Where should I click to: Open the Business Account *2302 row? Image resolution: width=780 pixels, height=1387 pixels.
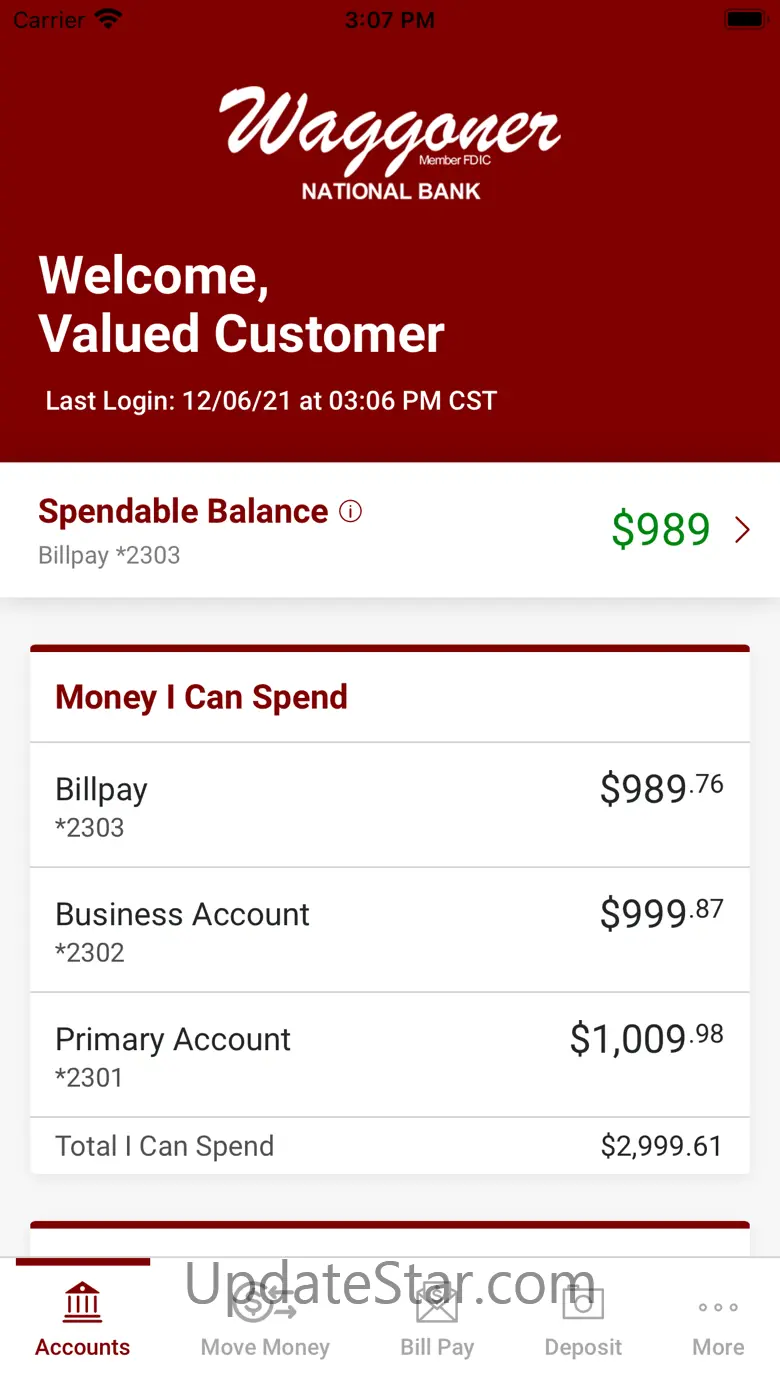(389, 930)
